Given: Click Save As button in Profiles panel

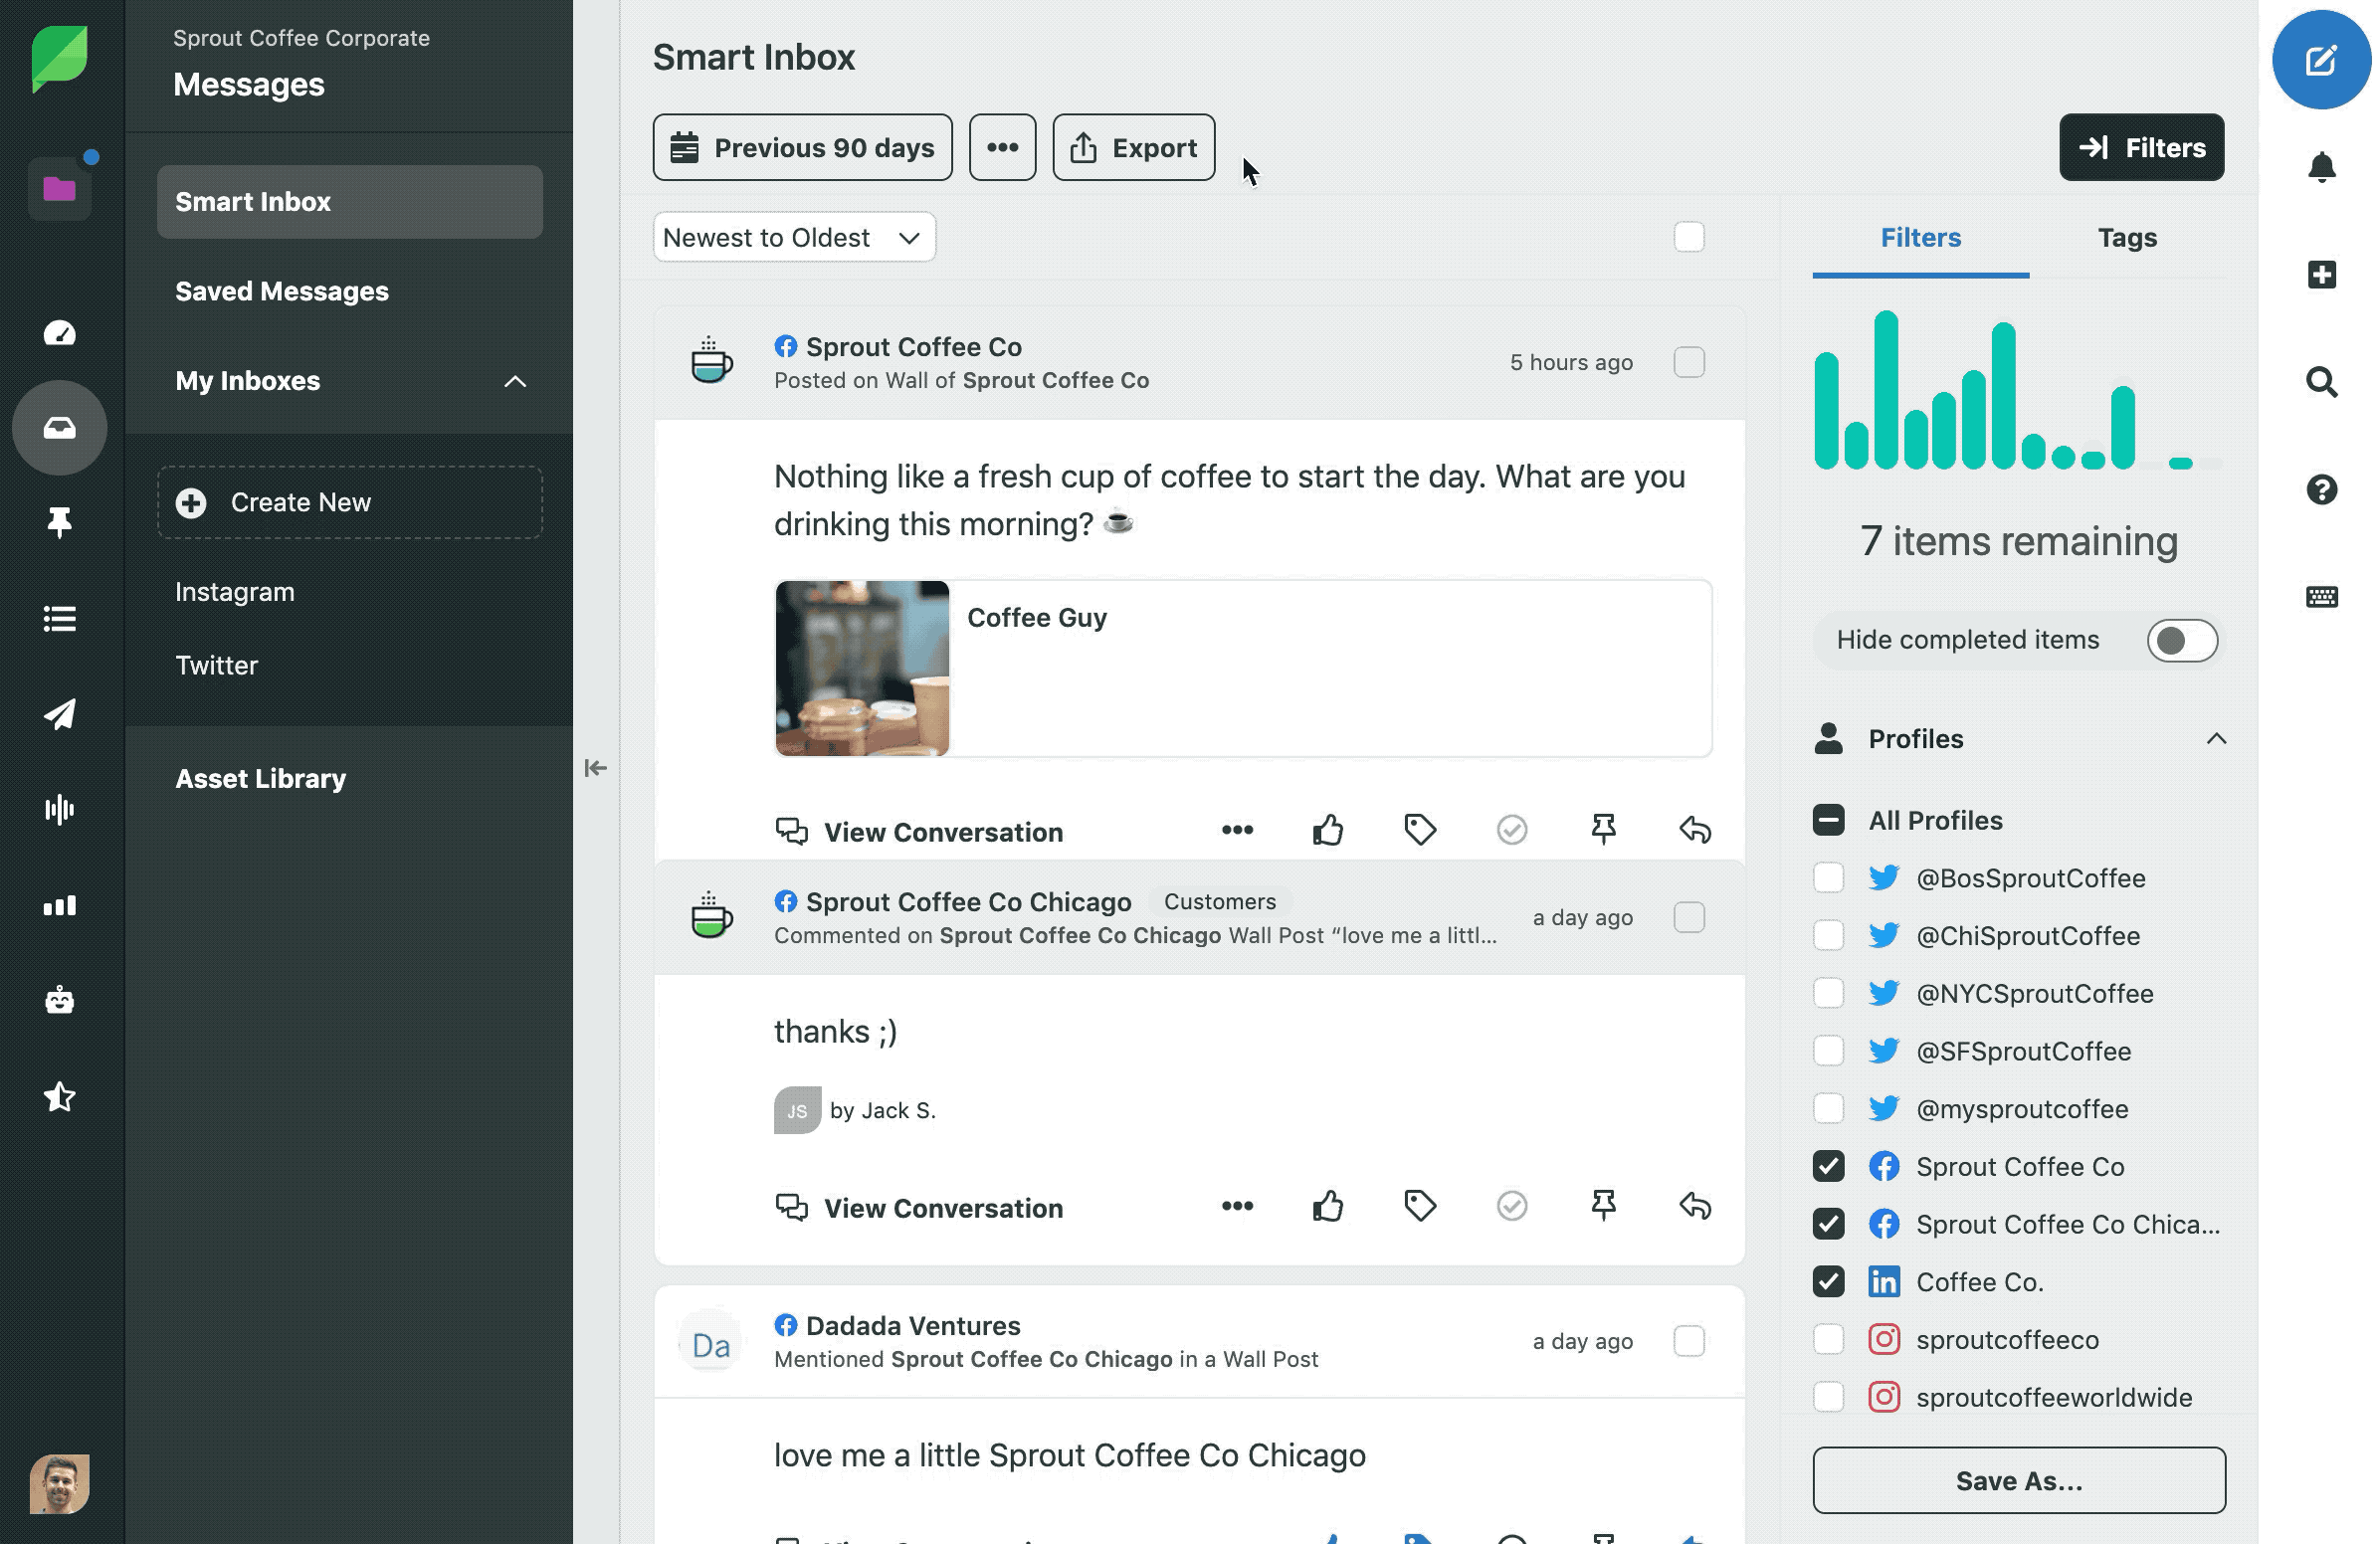Looking at the screenshot, I should click(x=2018, y=1481).
